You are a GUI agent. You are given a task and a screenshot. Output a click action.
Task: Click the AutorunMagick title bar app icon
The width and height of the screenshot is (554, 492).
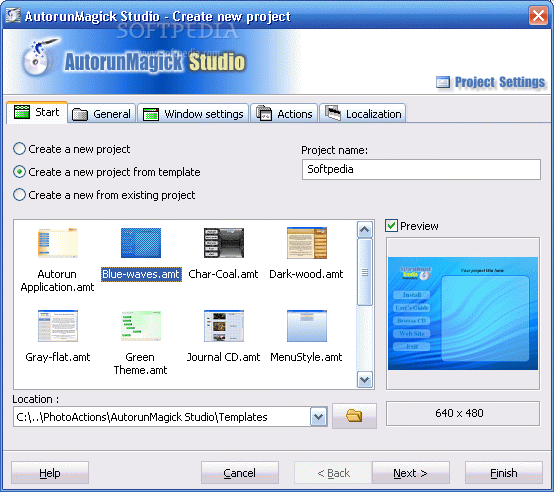(x=13, y=15)
